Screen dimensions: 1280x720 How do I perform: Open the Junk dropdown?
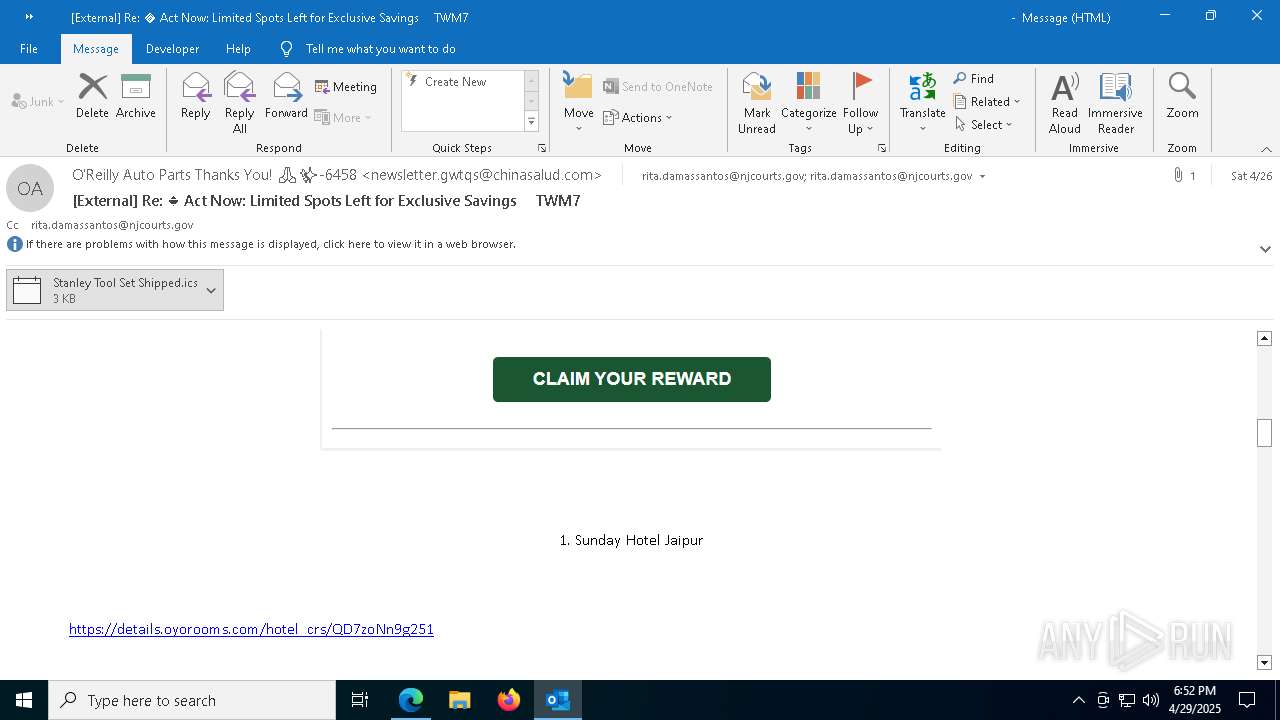[x=38, y=101]
